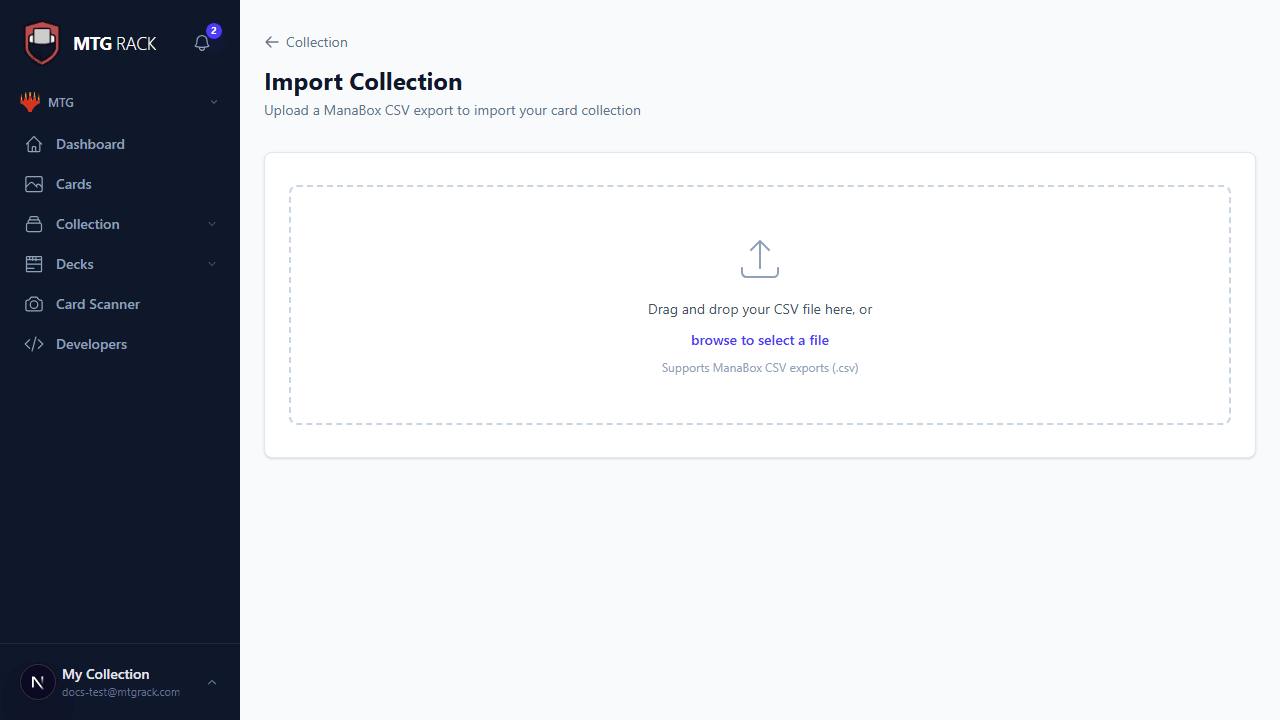Expand the Decks sidebar section
This screenshot has width=1280, height=720.
(212, 264)
